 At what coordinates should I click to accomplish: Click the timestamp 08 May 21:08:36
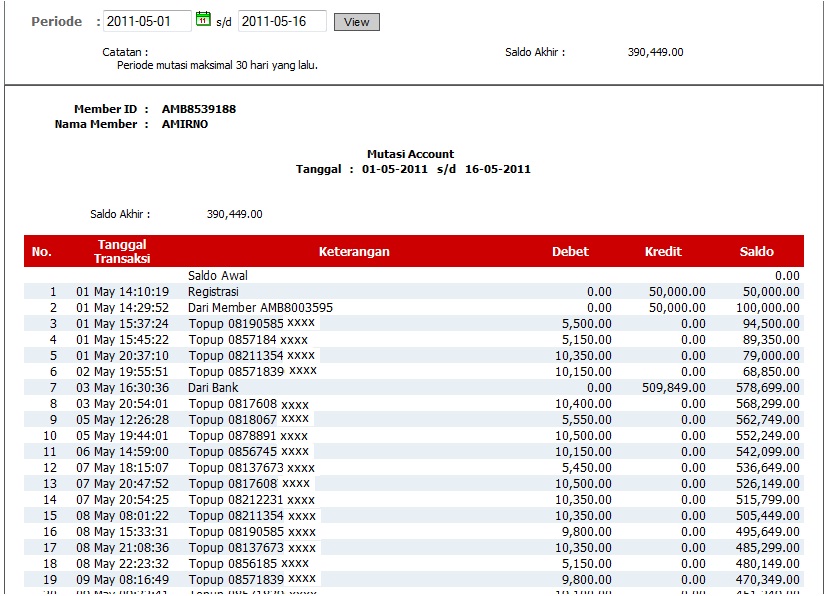point(122,547)
